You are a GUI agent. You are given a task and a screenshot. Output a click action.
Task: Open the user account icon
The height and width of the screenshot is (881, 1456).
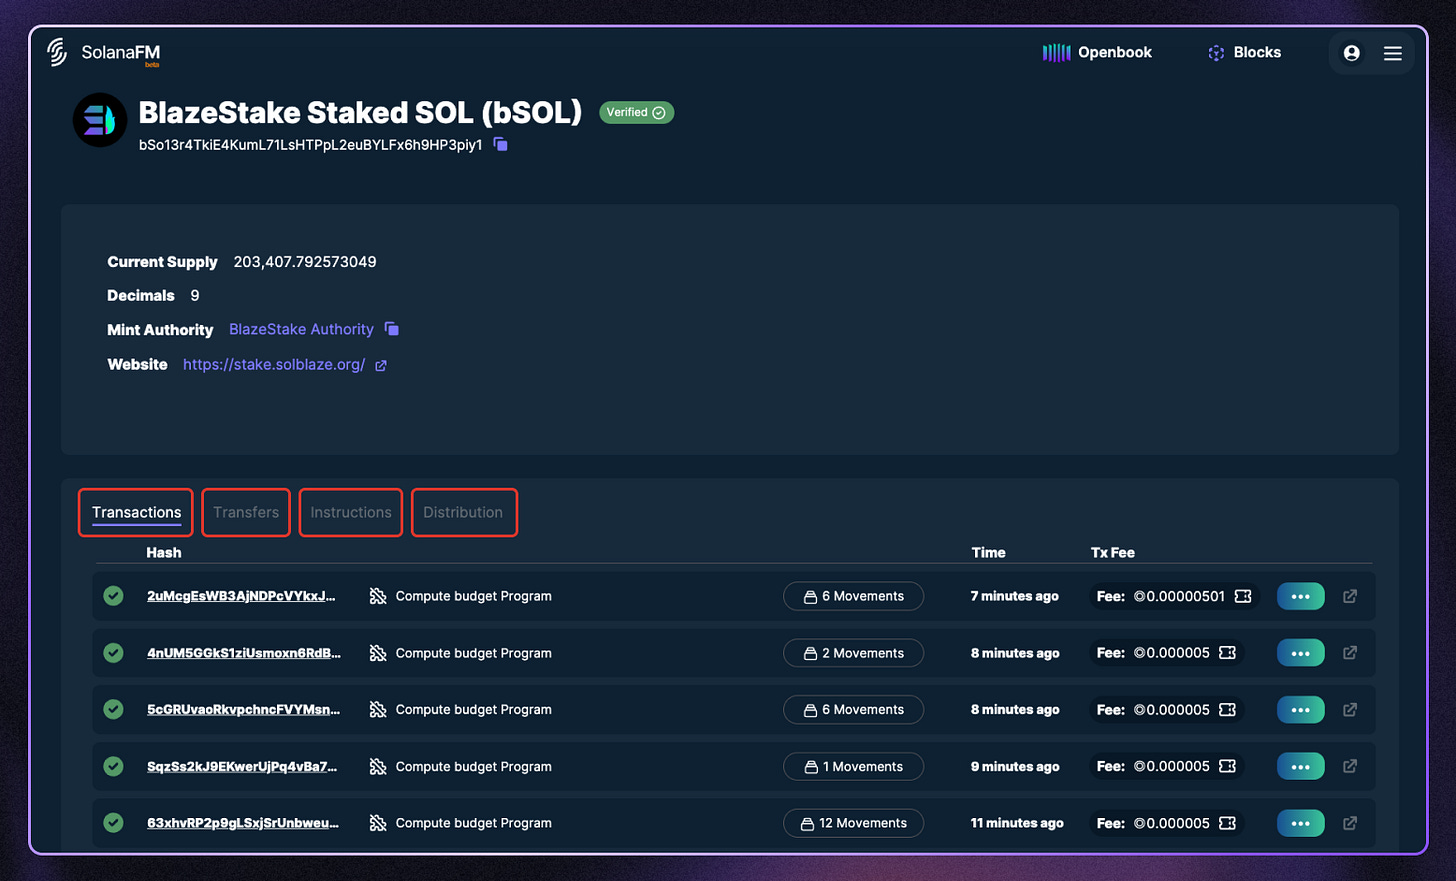[x=1351, y=53]
